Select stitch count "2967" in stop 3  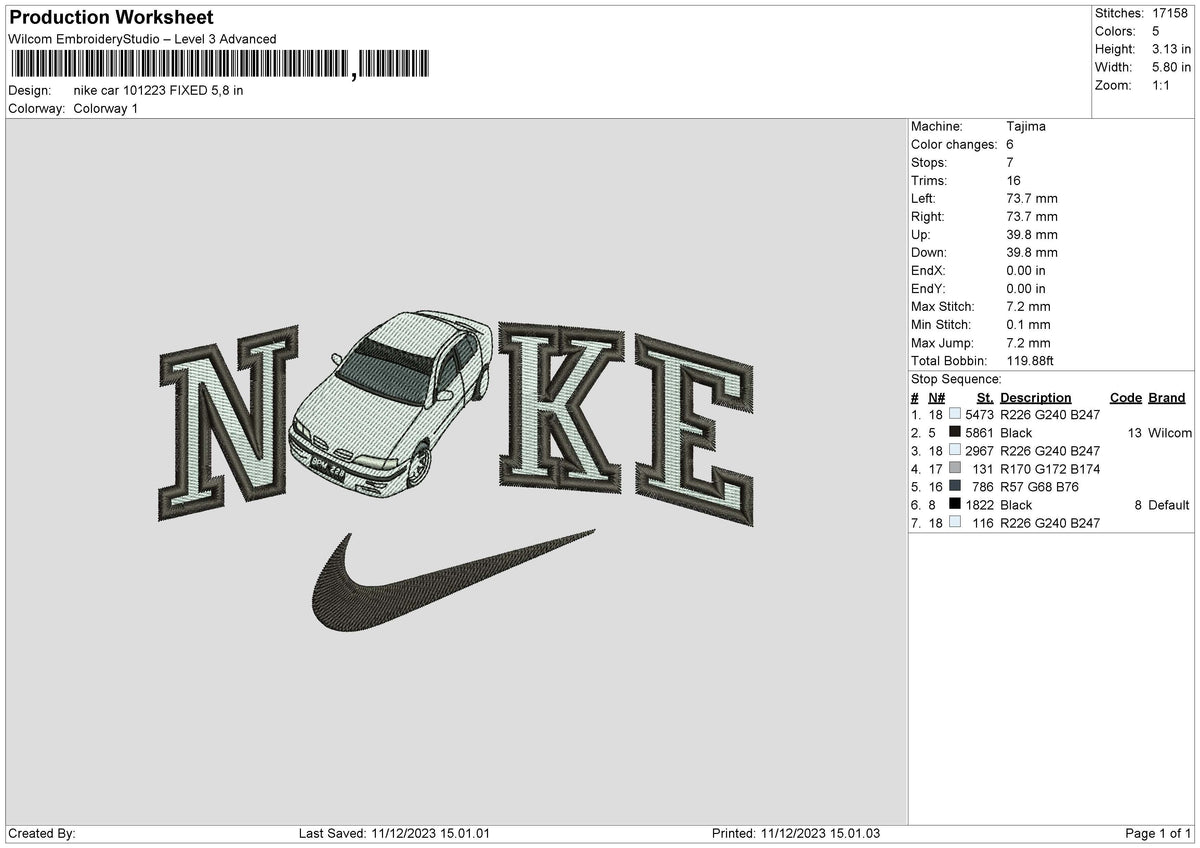coord(980,451)
